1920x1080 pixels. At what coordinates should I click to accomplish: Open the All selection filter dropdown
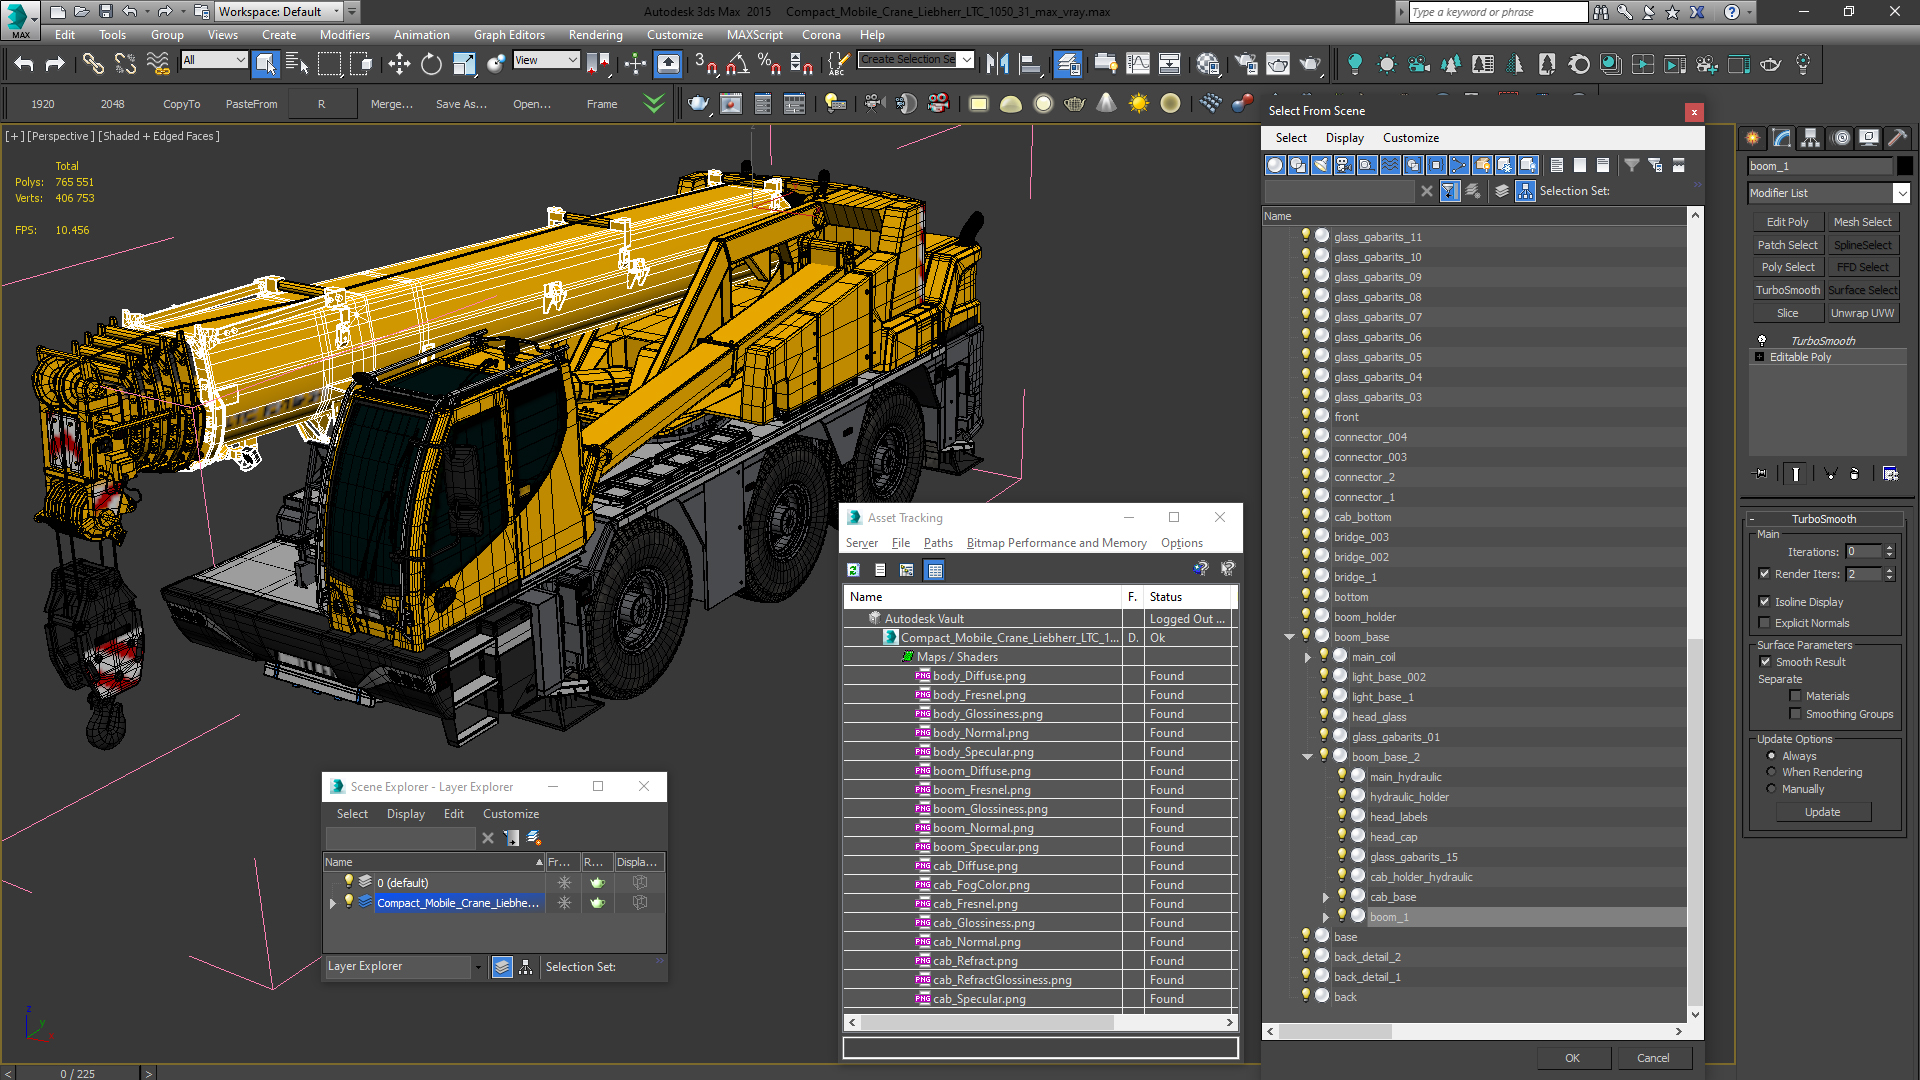tap(214, 60)
